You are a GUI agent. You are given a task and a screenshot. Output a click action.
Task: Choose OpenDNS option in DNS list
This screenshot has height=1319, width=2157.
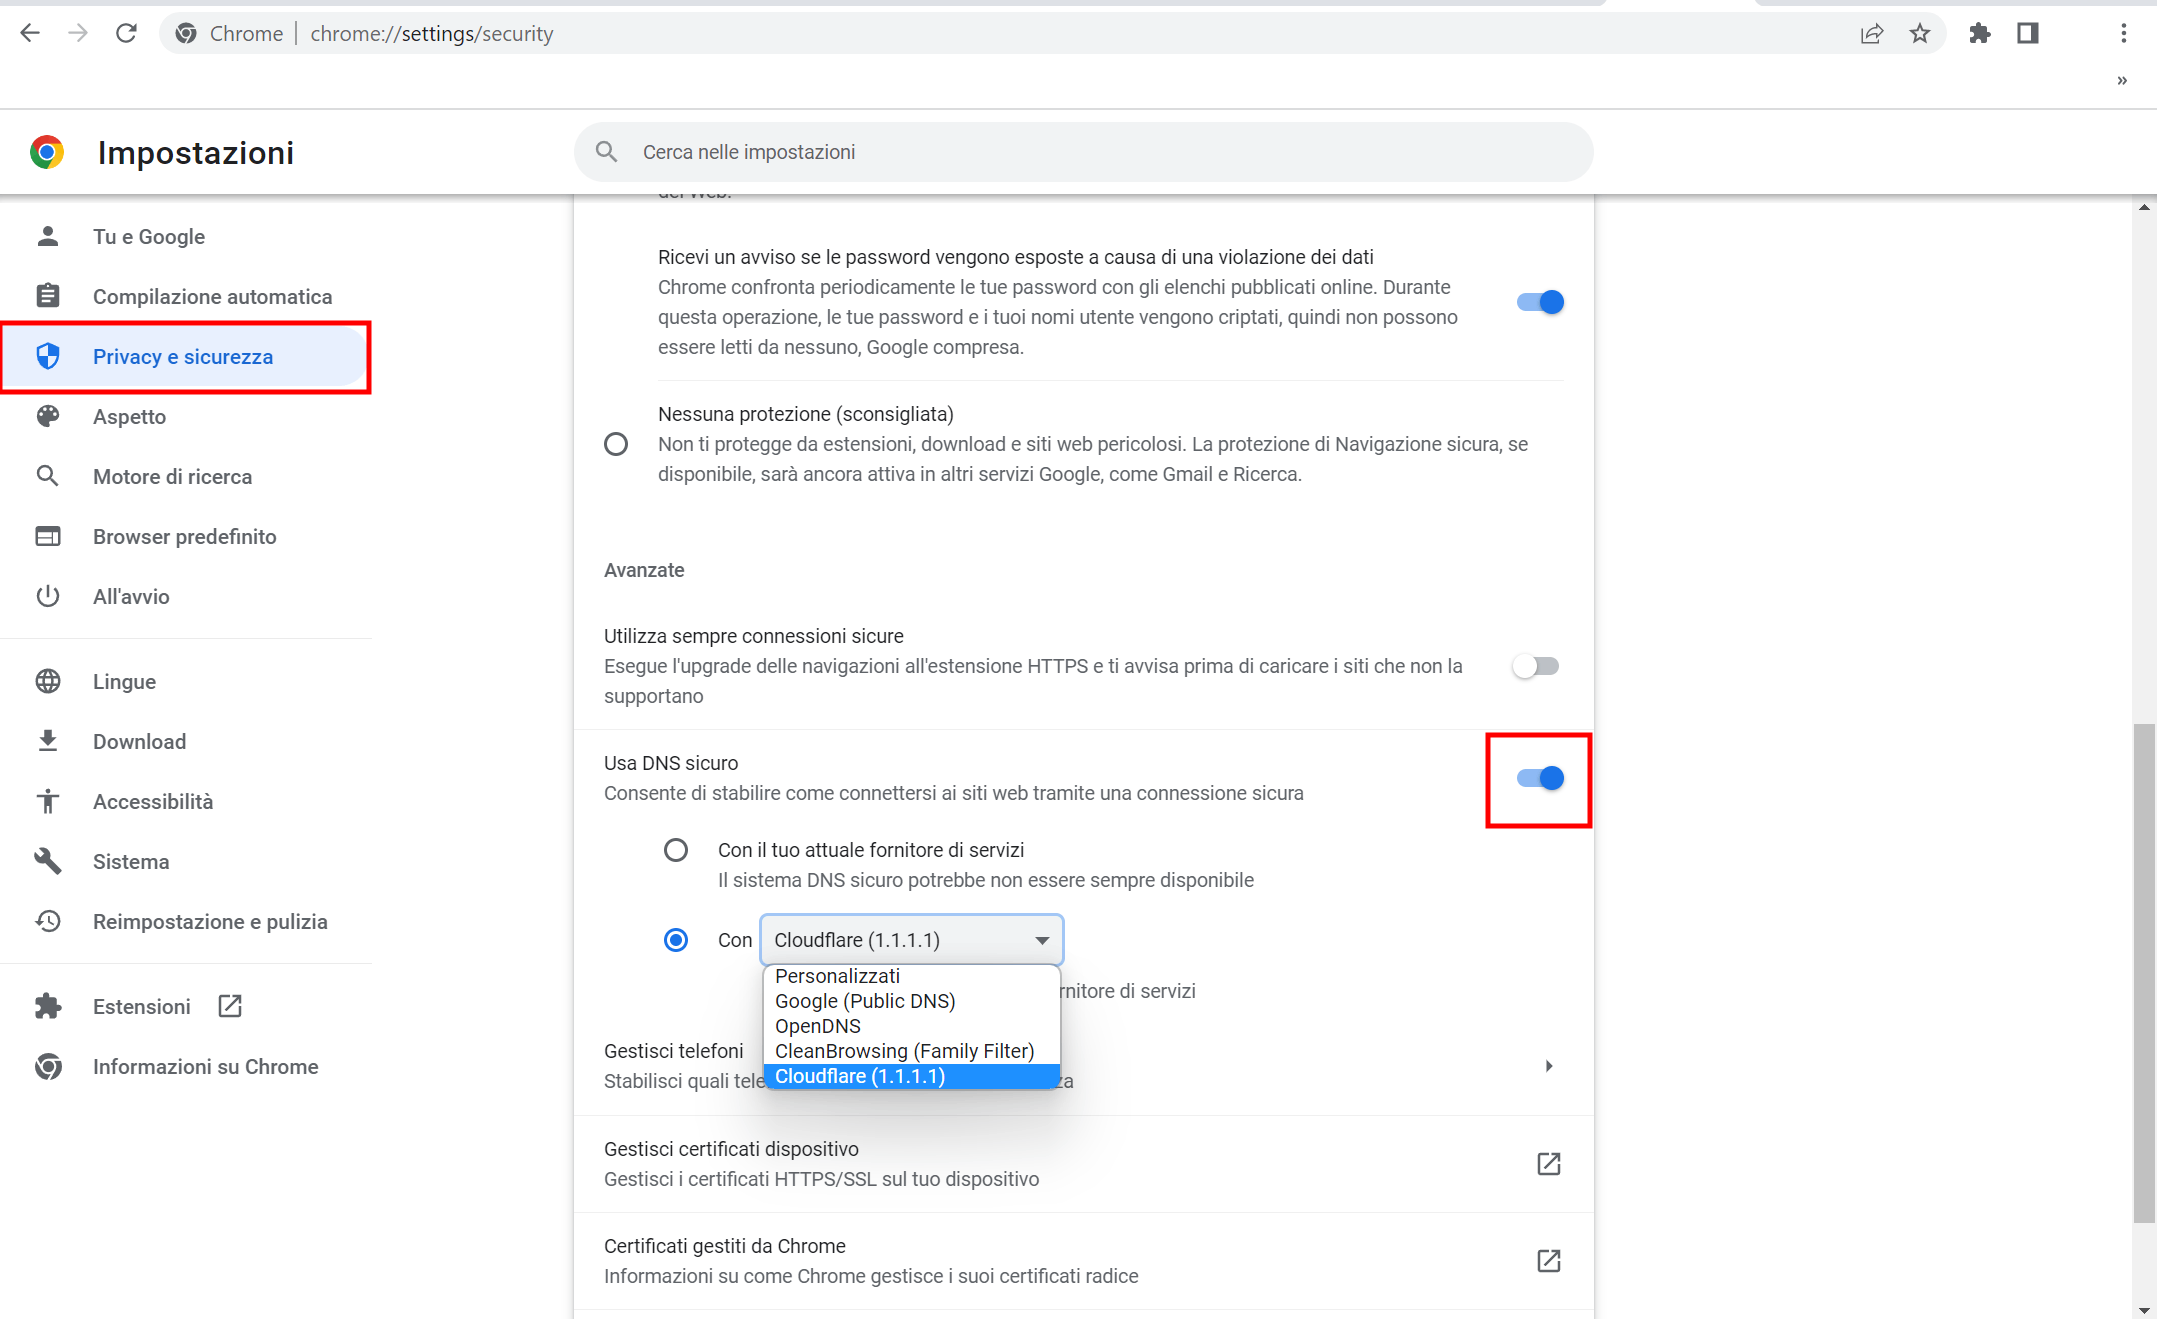point(817,1026)
